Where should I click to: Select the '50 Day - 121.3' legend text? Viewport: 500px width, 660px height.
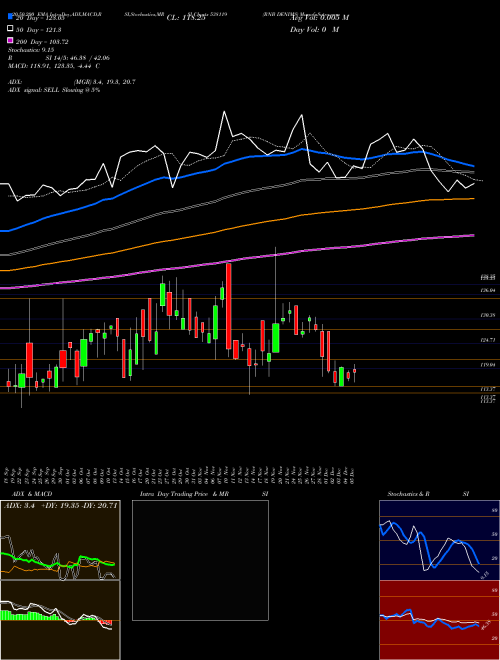(38, 30)
